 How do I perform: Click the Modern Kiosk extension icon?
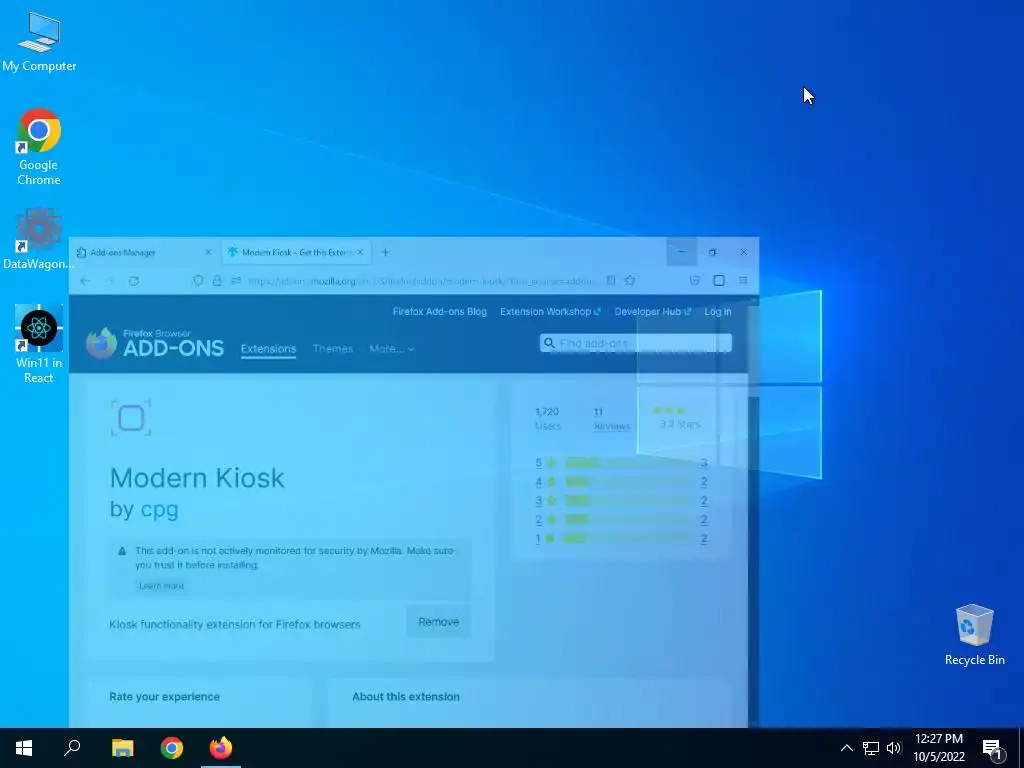131,418
